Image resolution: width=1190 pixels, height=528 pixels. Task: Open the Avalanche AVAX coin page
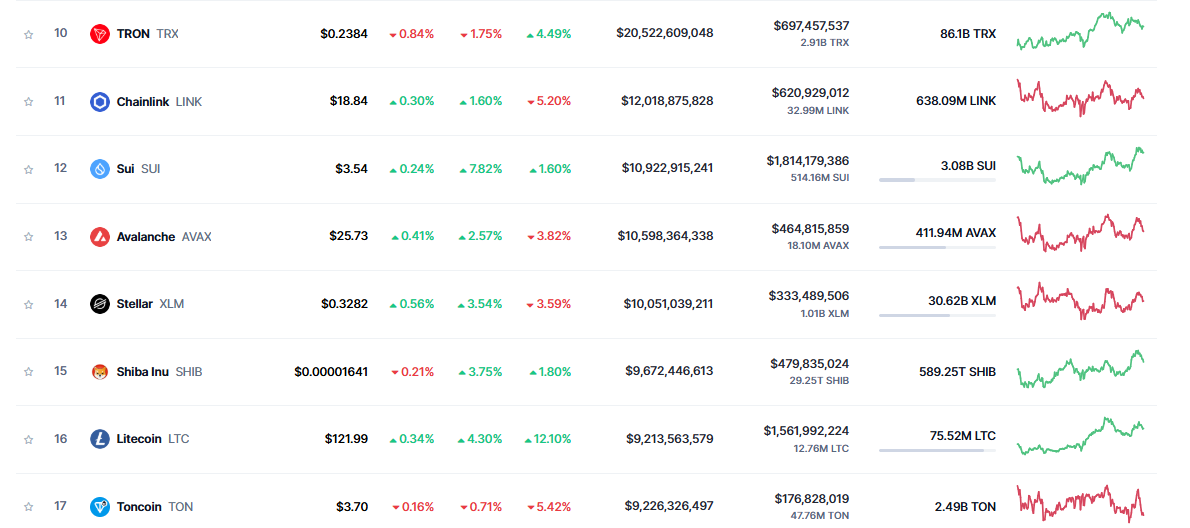point(164,237)
